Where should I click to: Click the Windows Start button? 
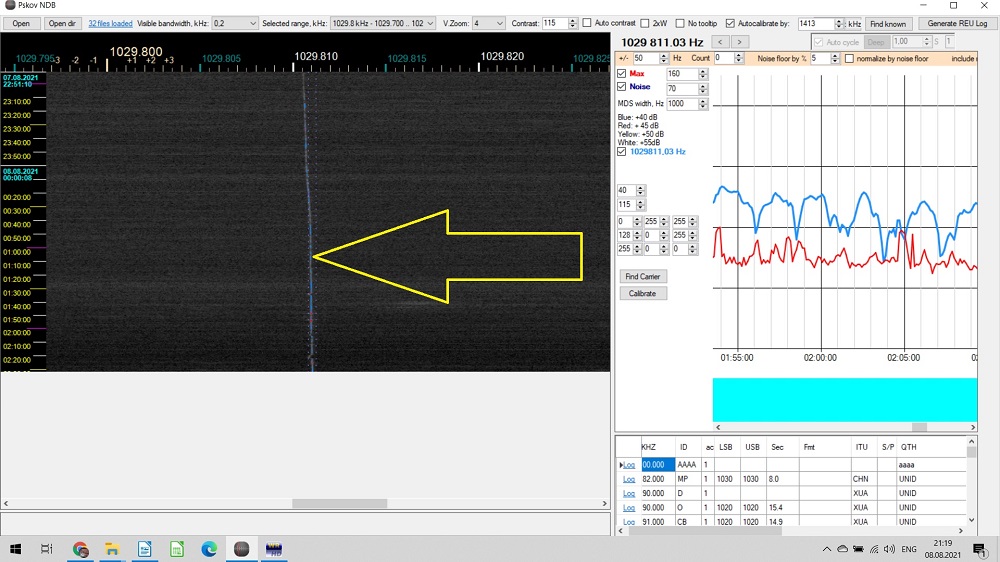[x=16, y=549]
